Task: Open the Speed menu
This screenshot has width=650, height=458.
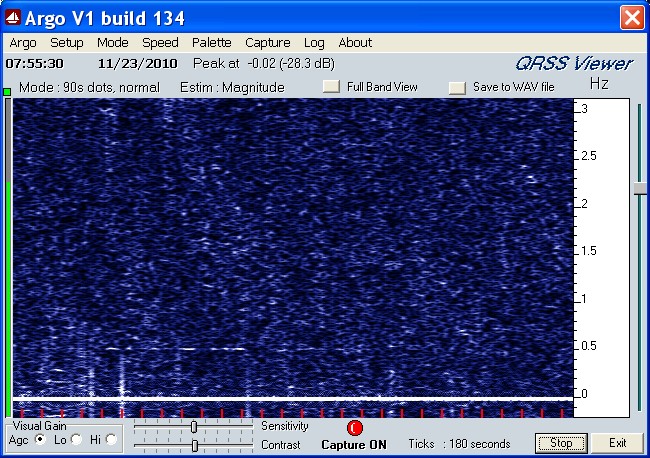Action: (x=160, y=43)
